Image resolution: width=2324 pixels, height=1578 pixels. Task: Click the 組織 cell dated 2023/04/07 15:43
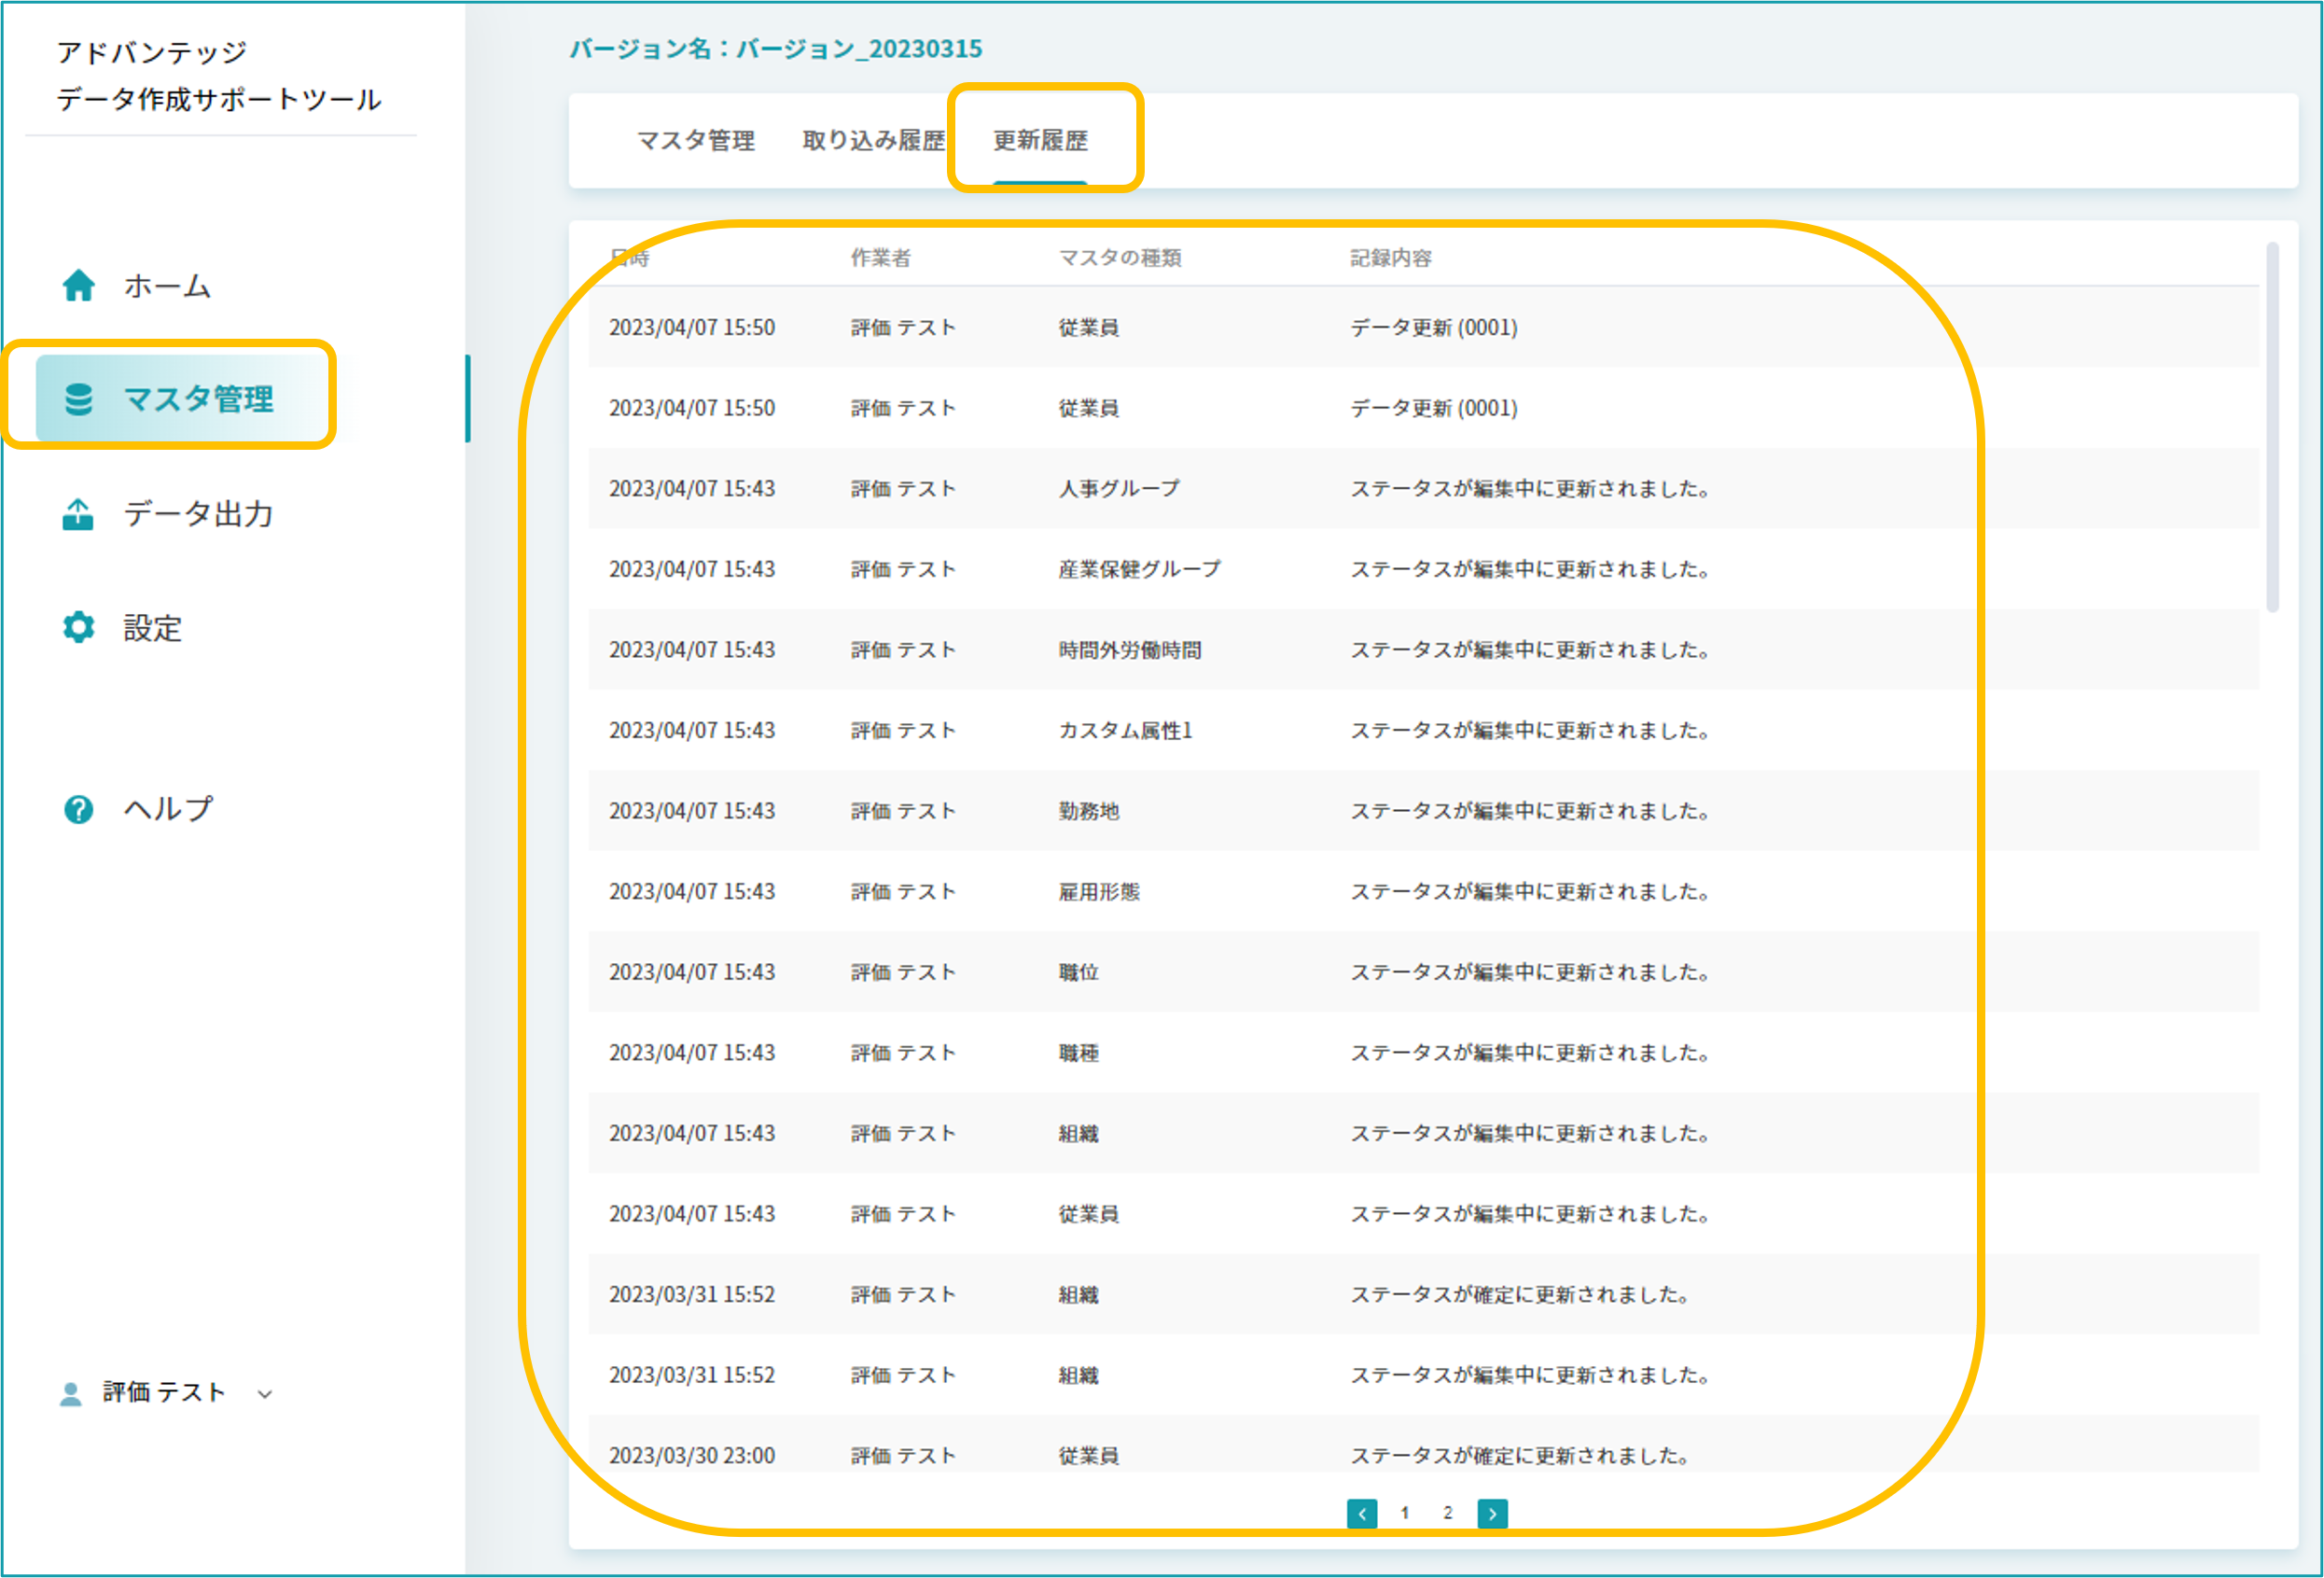1079,1134
